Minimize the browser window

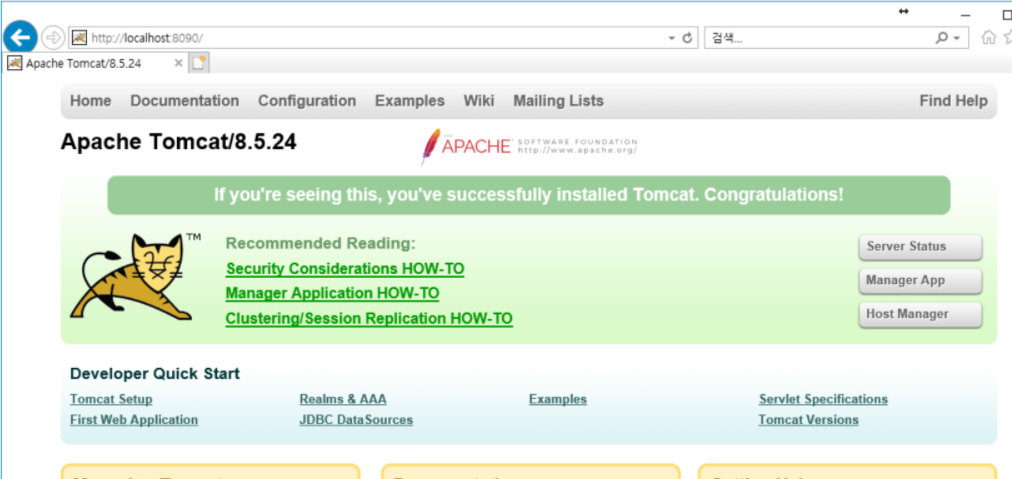pyautogui.click(x=966, y=15)
